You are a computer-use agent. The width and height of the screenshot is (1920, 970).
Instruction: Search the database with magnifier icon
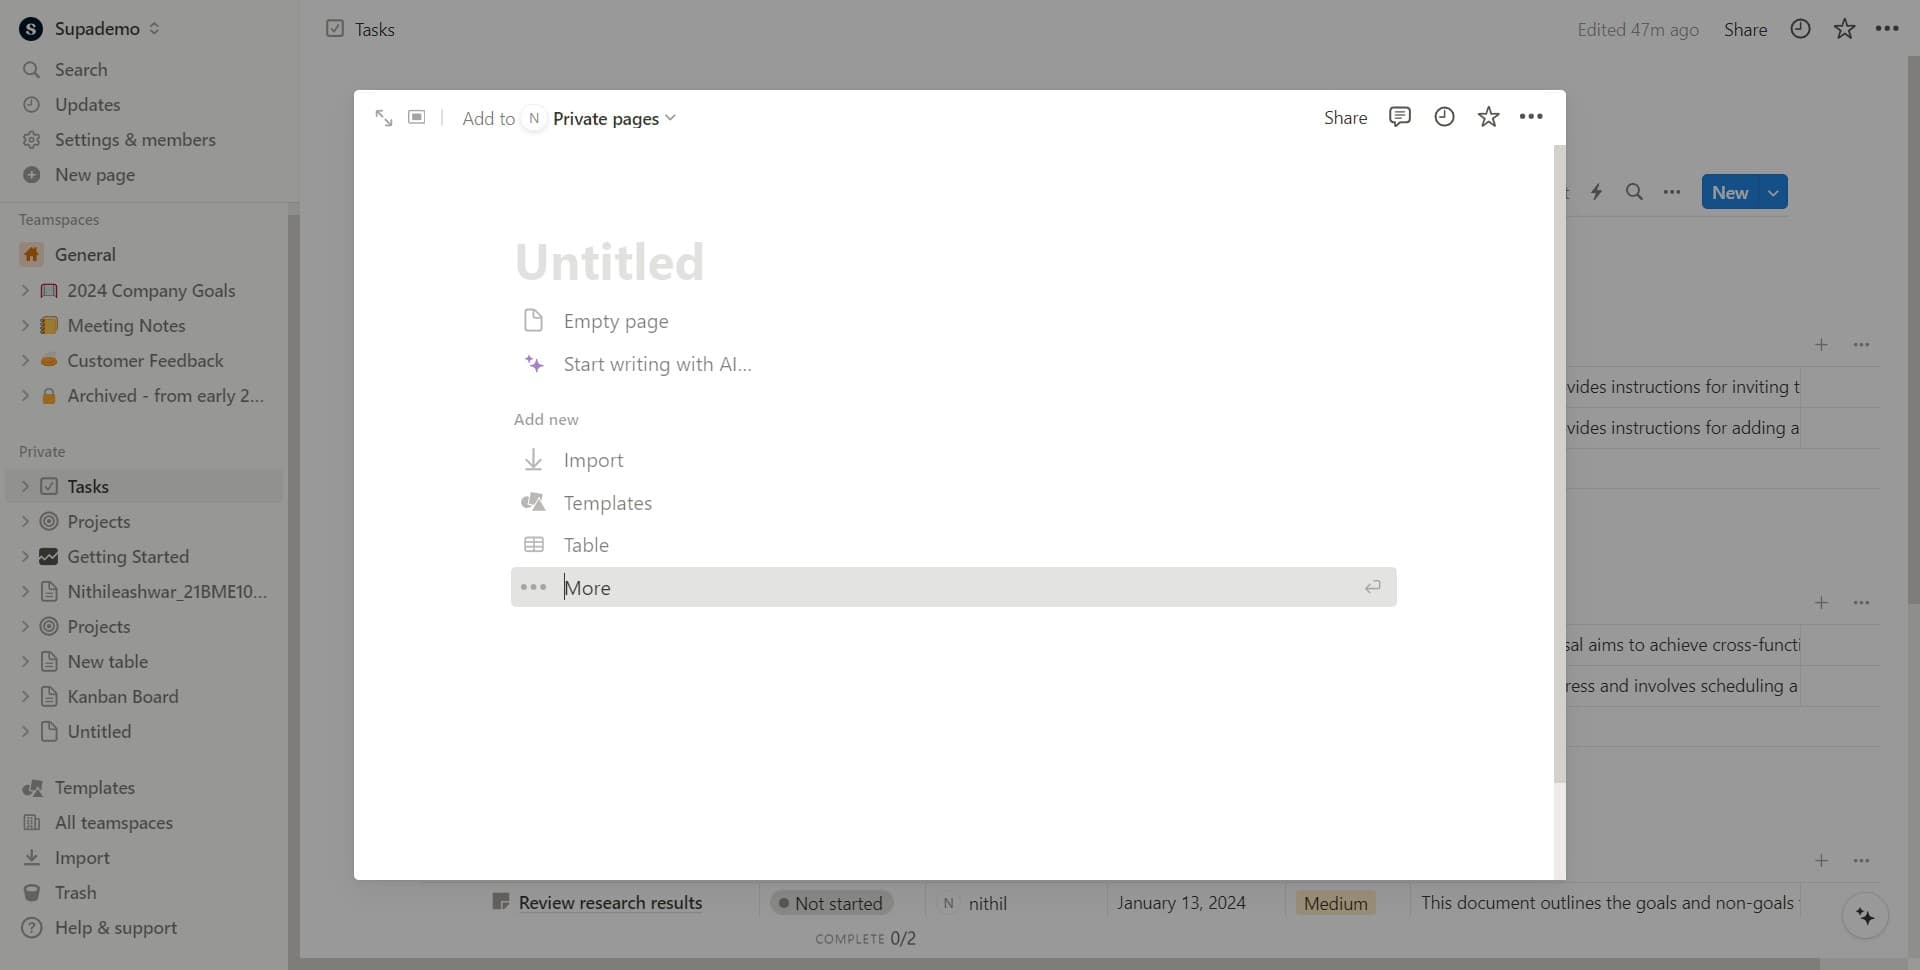click(1634, 192)
